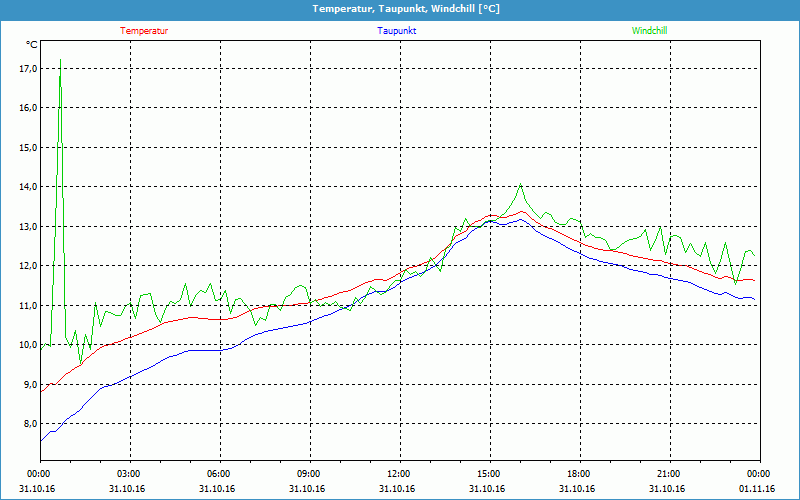Screen dimensions: 800x500
Task: Click the °C unit label above the y-axis
Action: point(32,45)
